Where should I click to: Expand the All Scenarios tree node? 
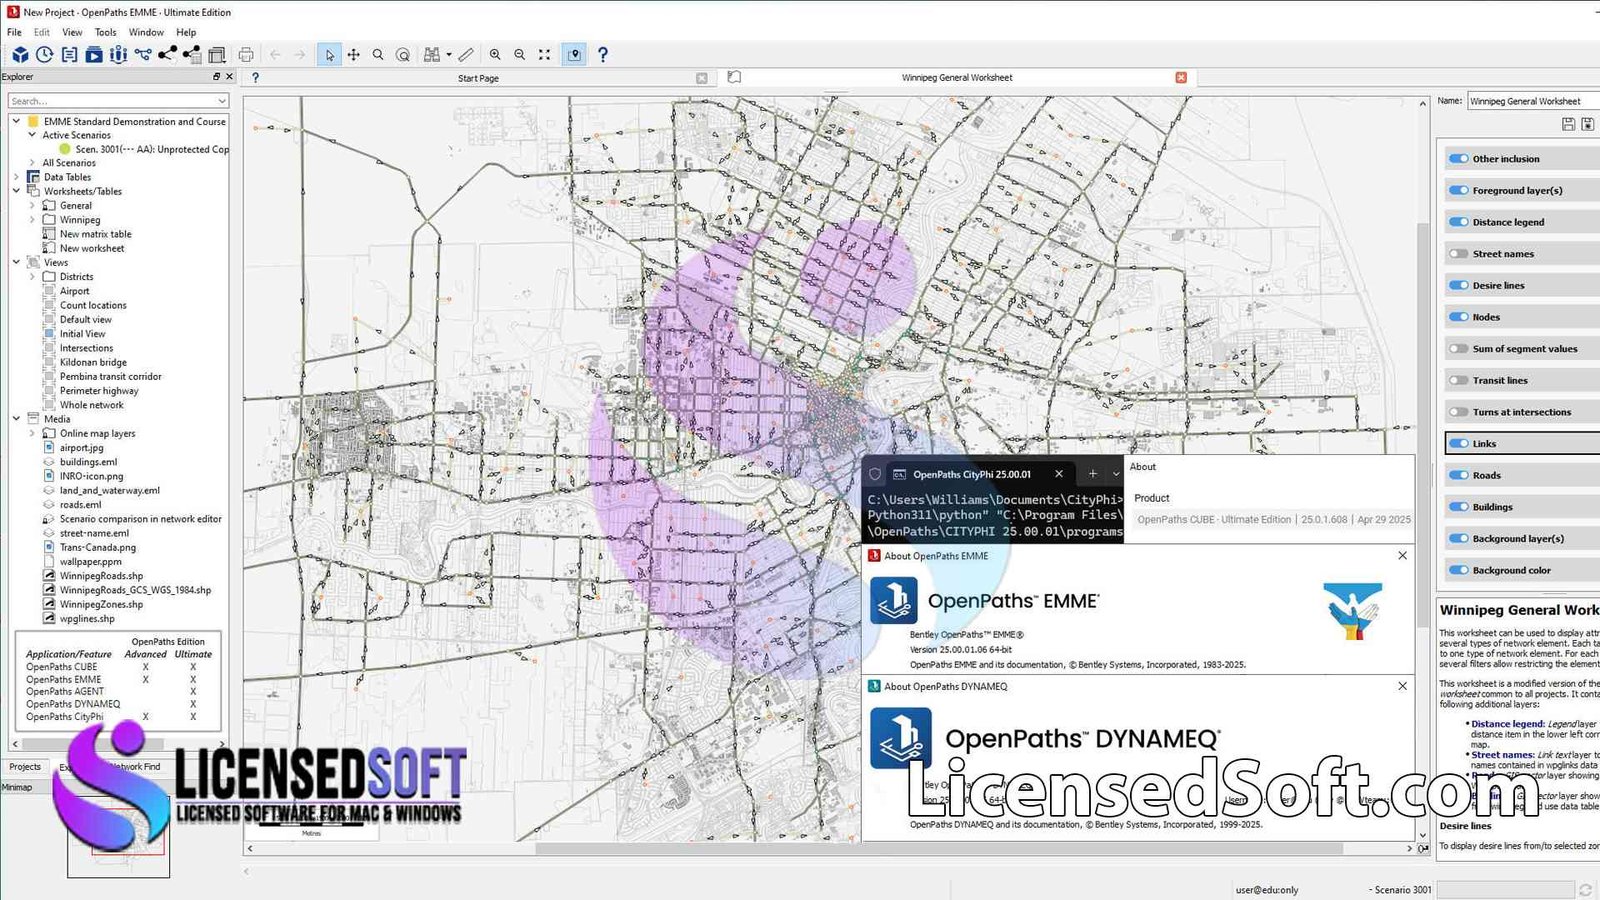click(x=31, y=162)
